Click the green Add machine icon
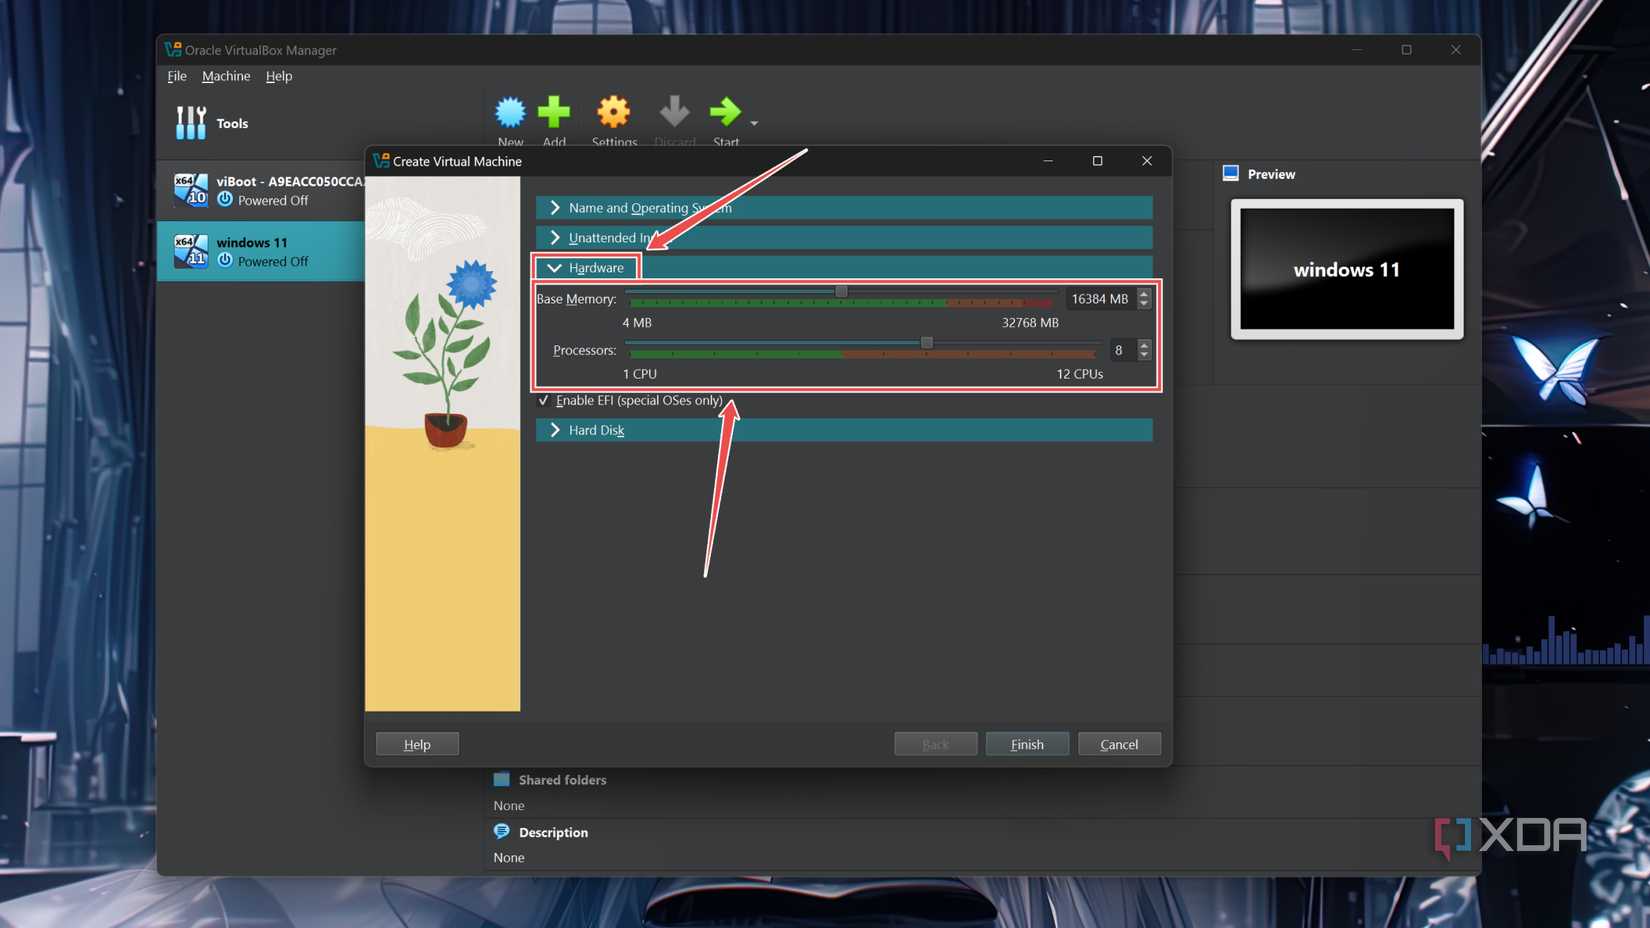The image size is (1650, 928). [554, 113]
